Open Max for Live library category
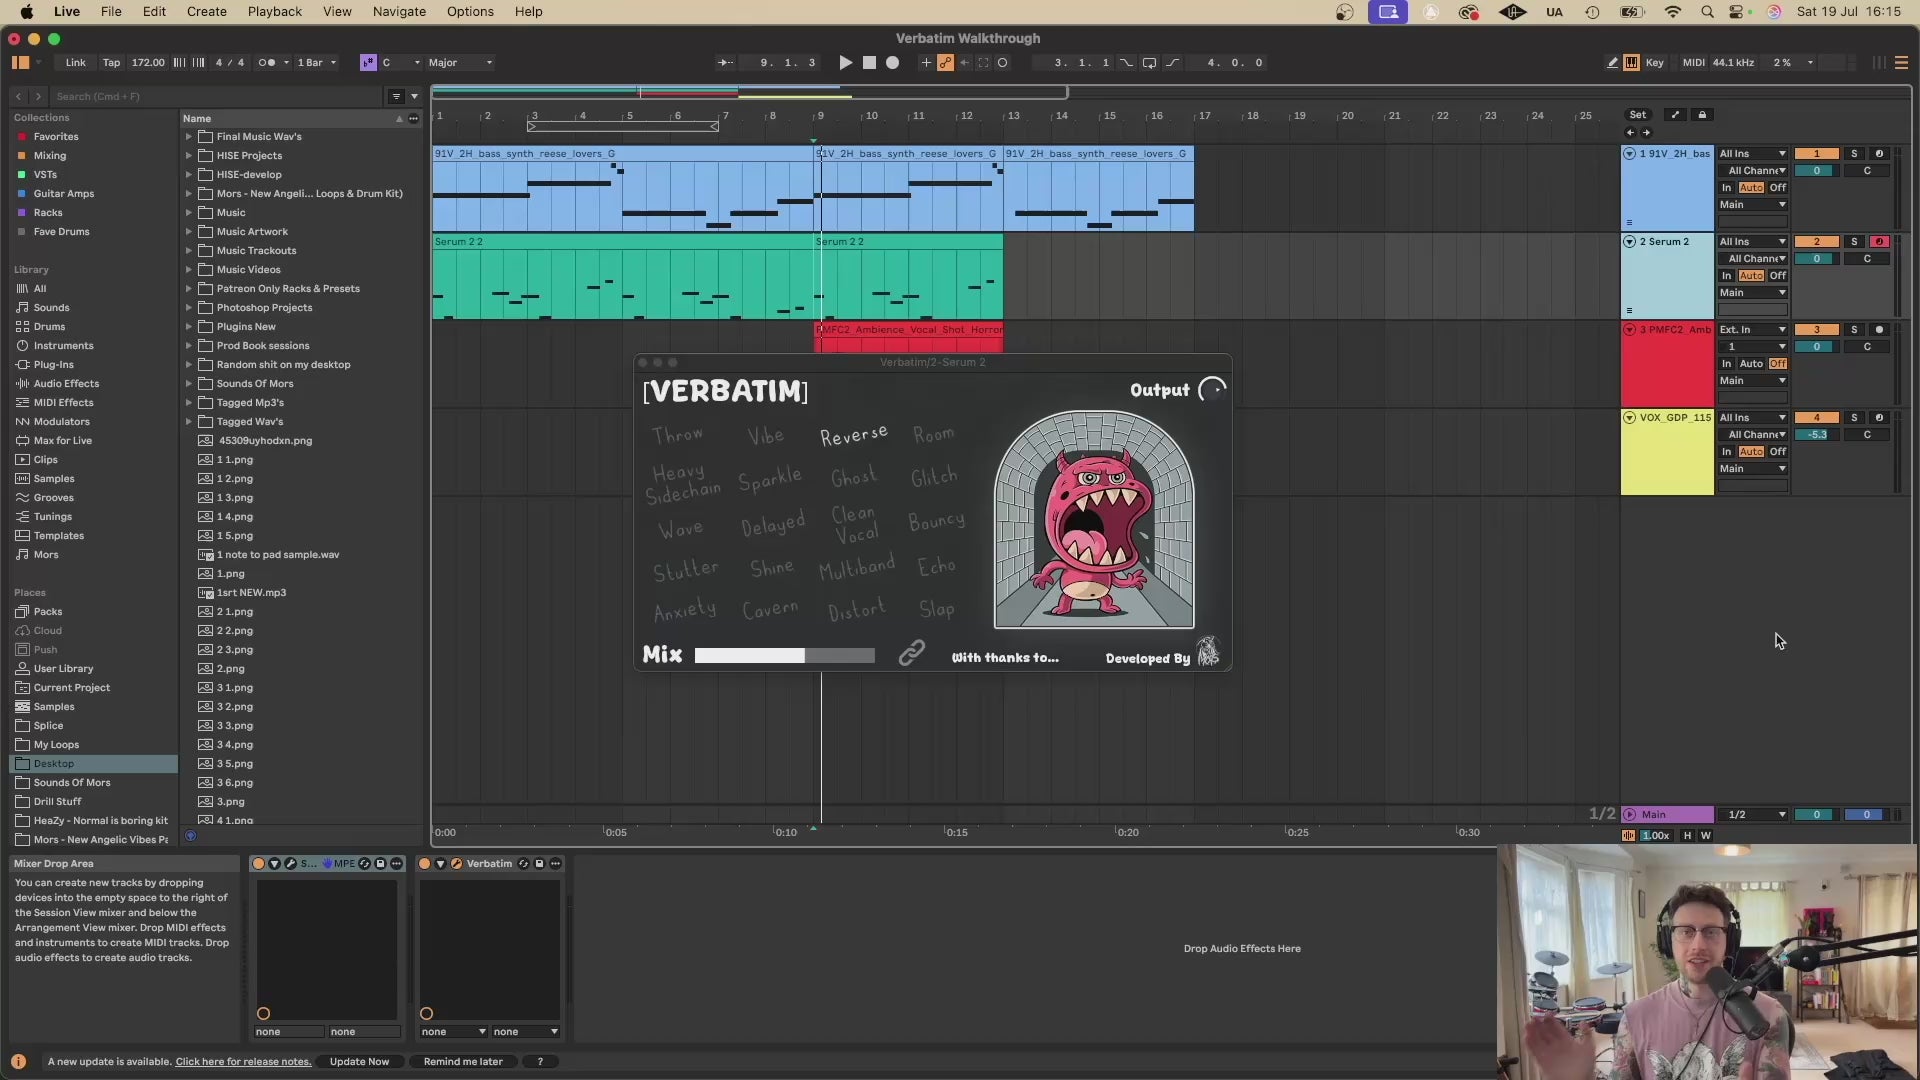 point(62,441)
